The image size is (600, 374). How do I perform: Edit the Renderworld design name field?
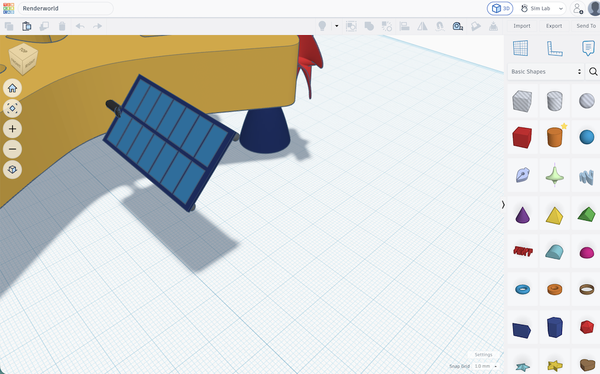coord(65,8)
